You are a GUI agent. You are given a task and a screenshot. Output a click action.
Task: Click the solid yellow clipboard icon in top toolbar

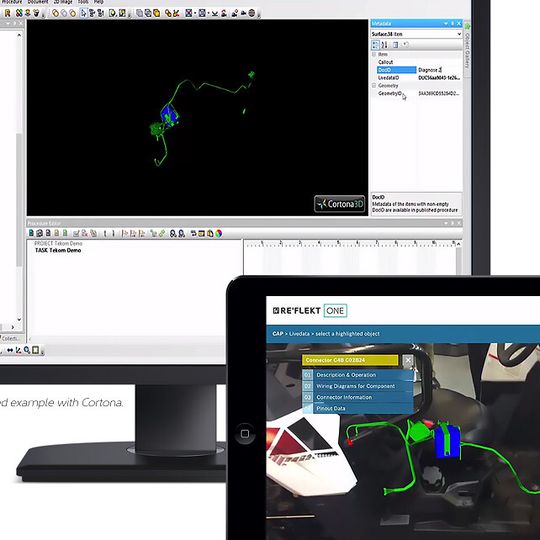coord(157,13)
